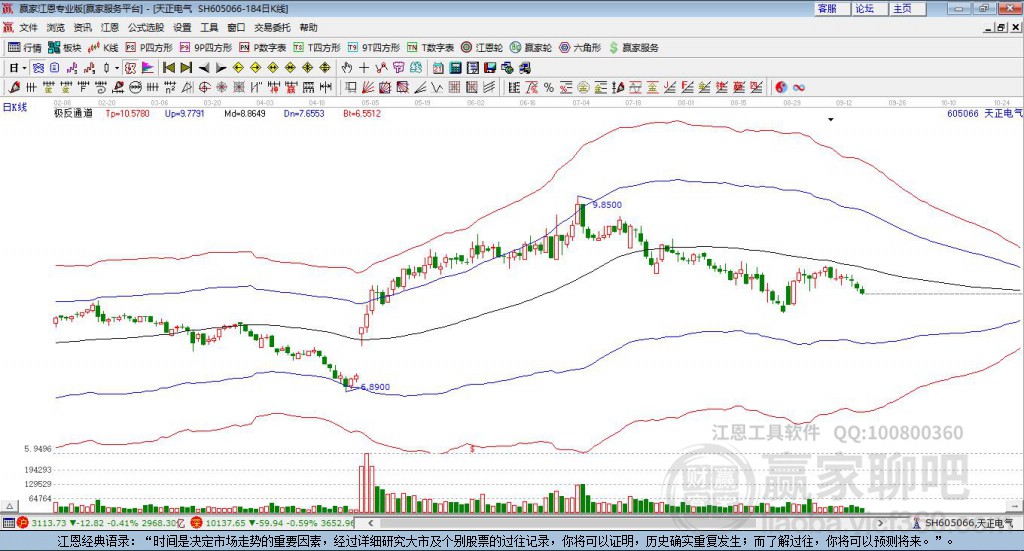Open the 文件 menu

click(28, 27)
